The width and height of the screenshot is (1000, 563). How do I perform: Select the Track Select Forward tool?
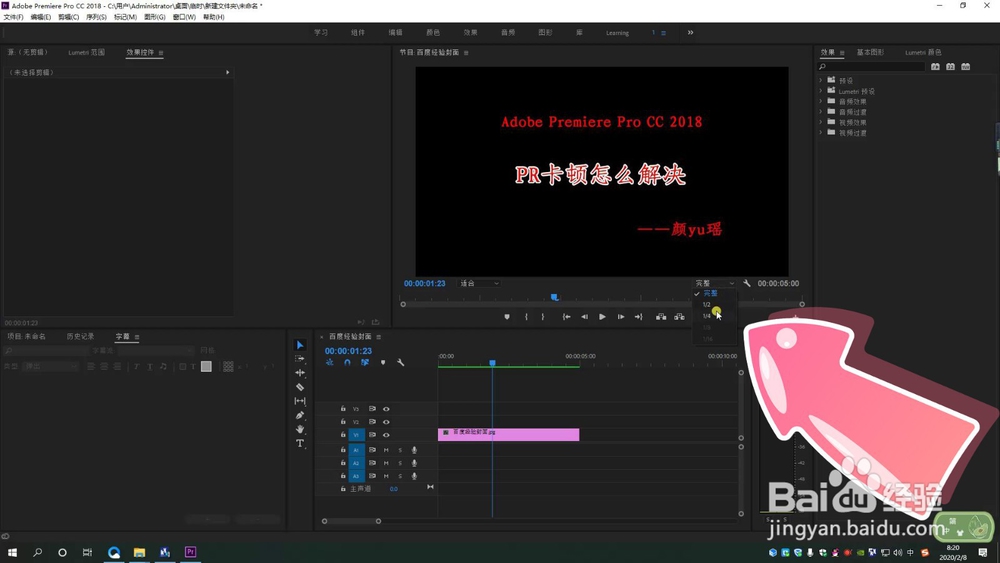300,359
